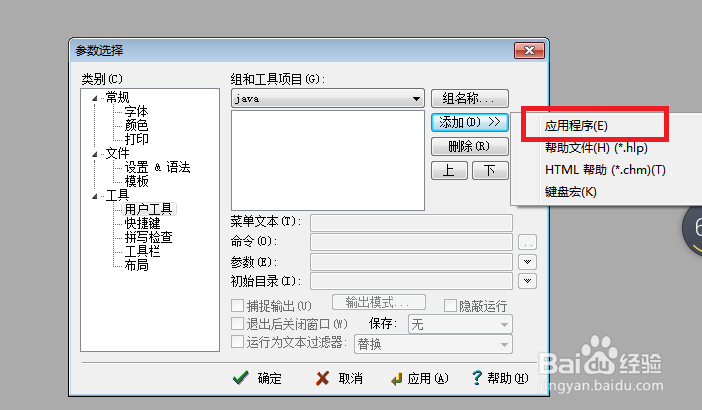
Task: Open the arrow dropdown beside 初始目录 field
Action: point(527,281)
